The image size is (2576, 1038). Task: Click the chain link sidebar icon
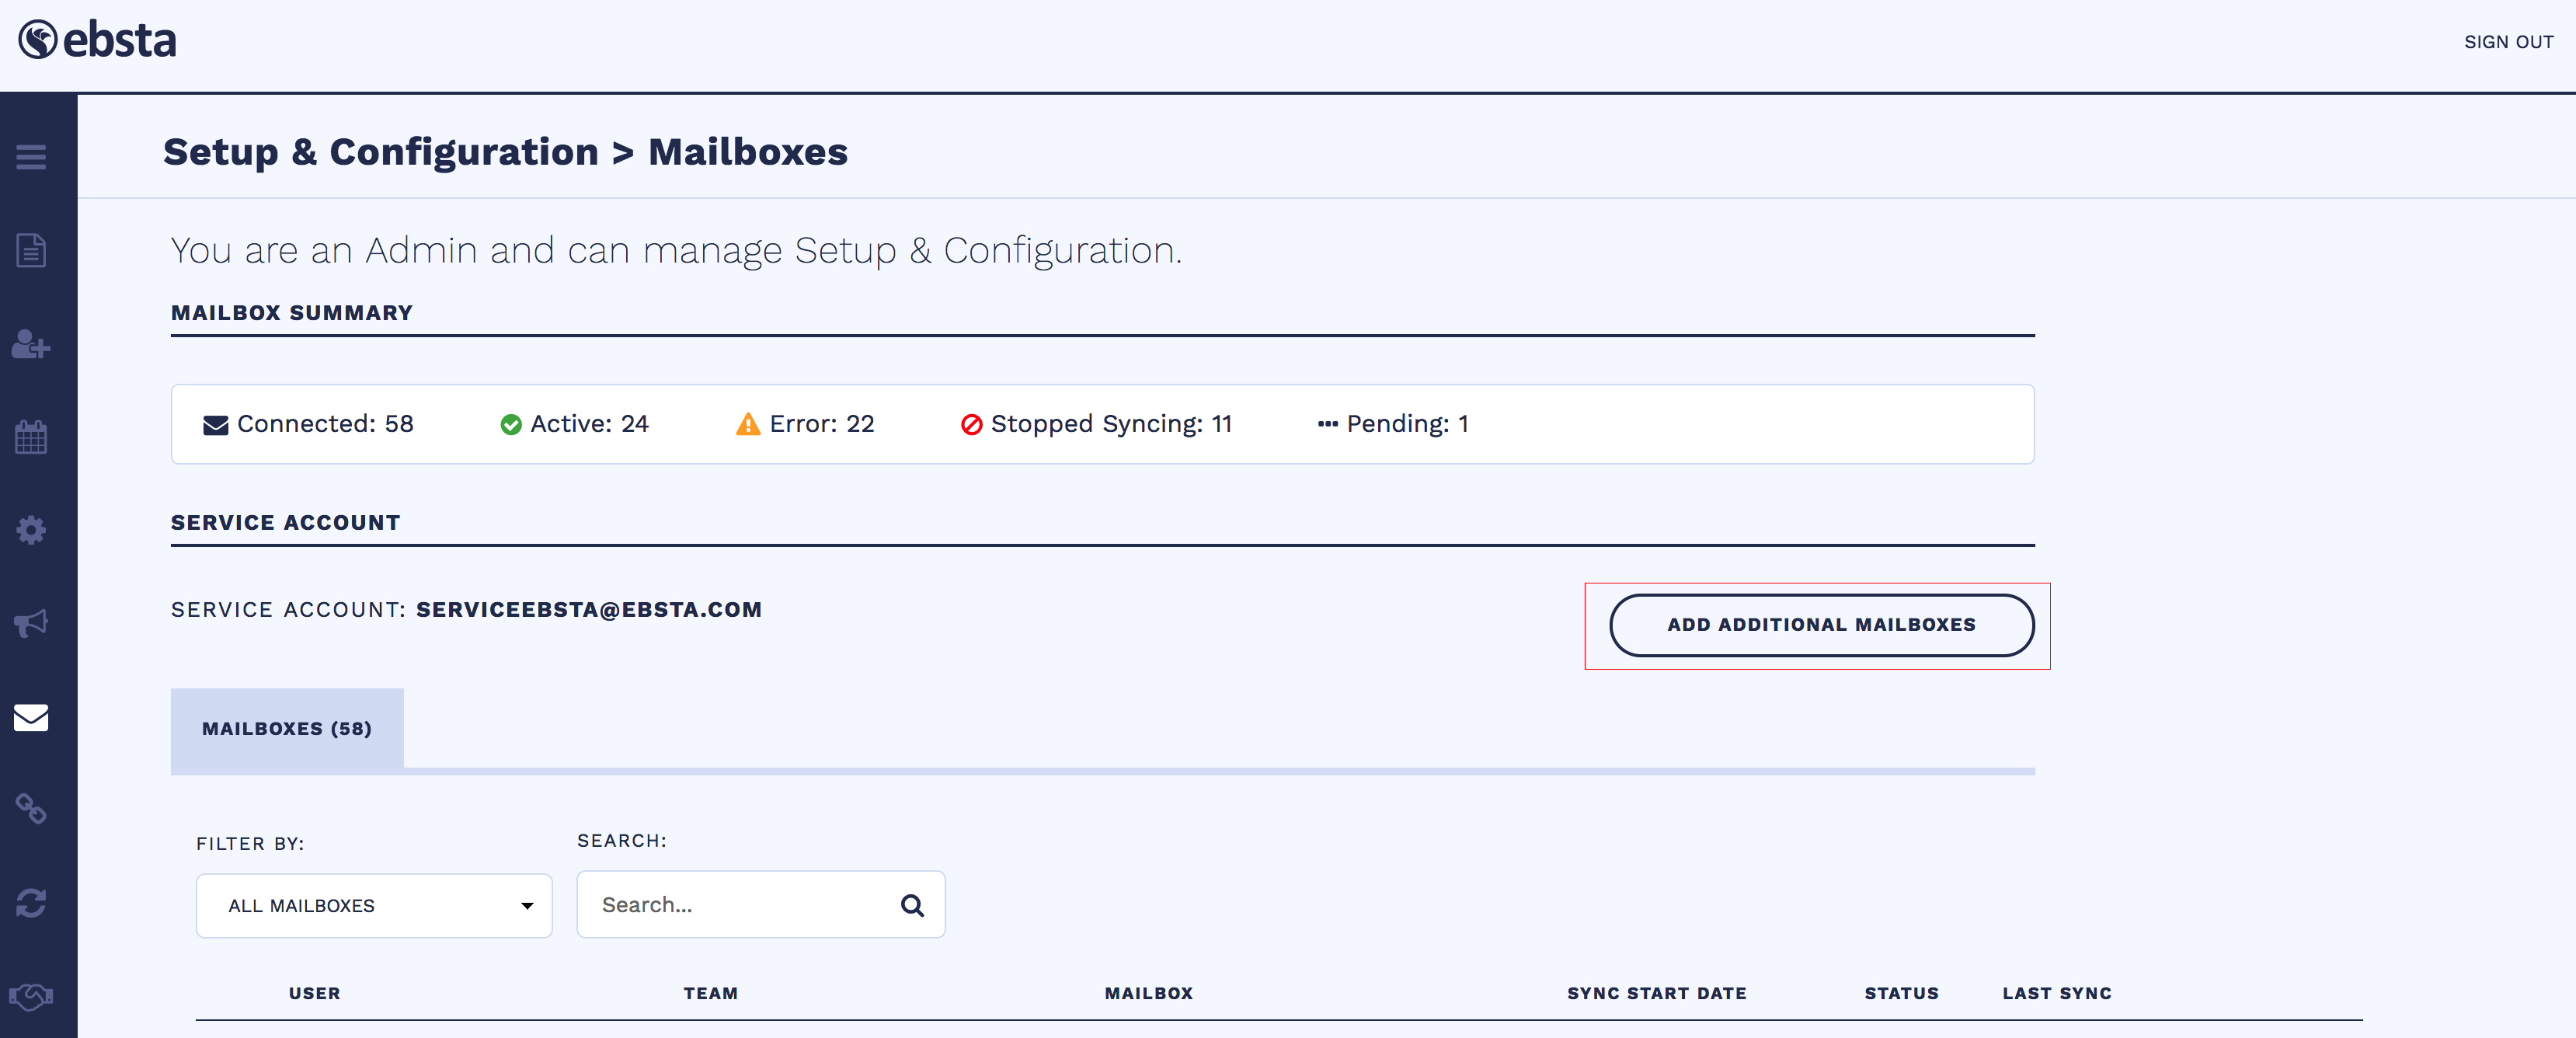point(31,809)
